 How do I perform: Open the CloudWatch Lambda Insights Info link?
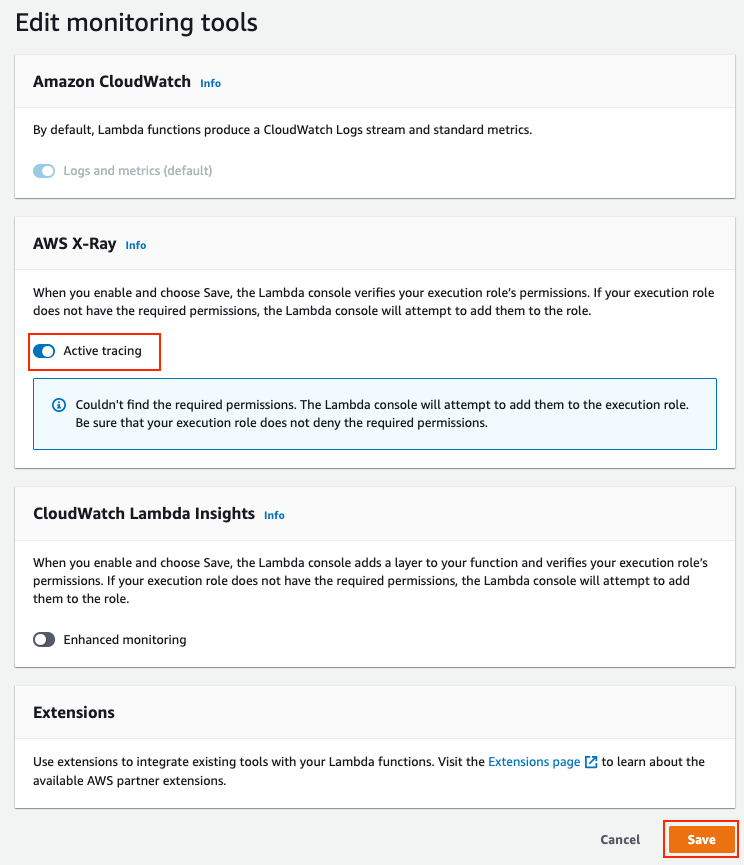pyautogui.click(x=274, y=515)
